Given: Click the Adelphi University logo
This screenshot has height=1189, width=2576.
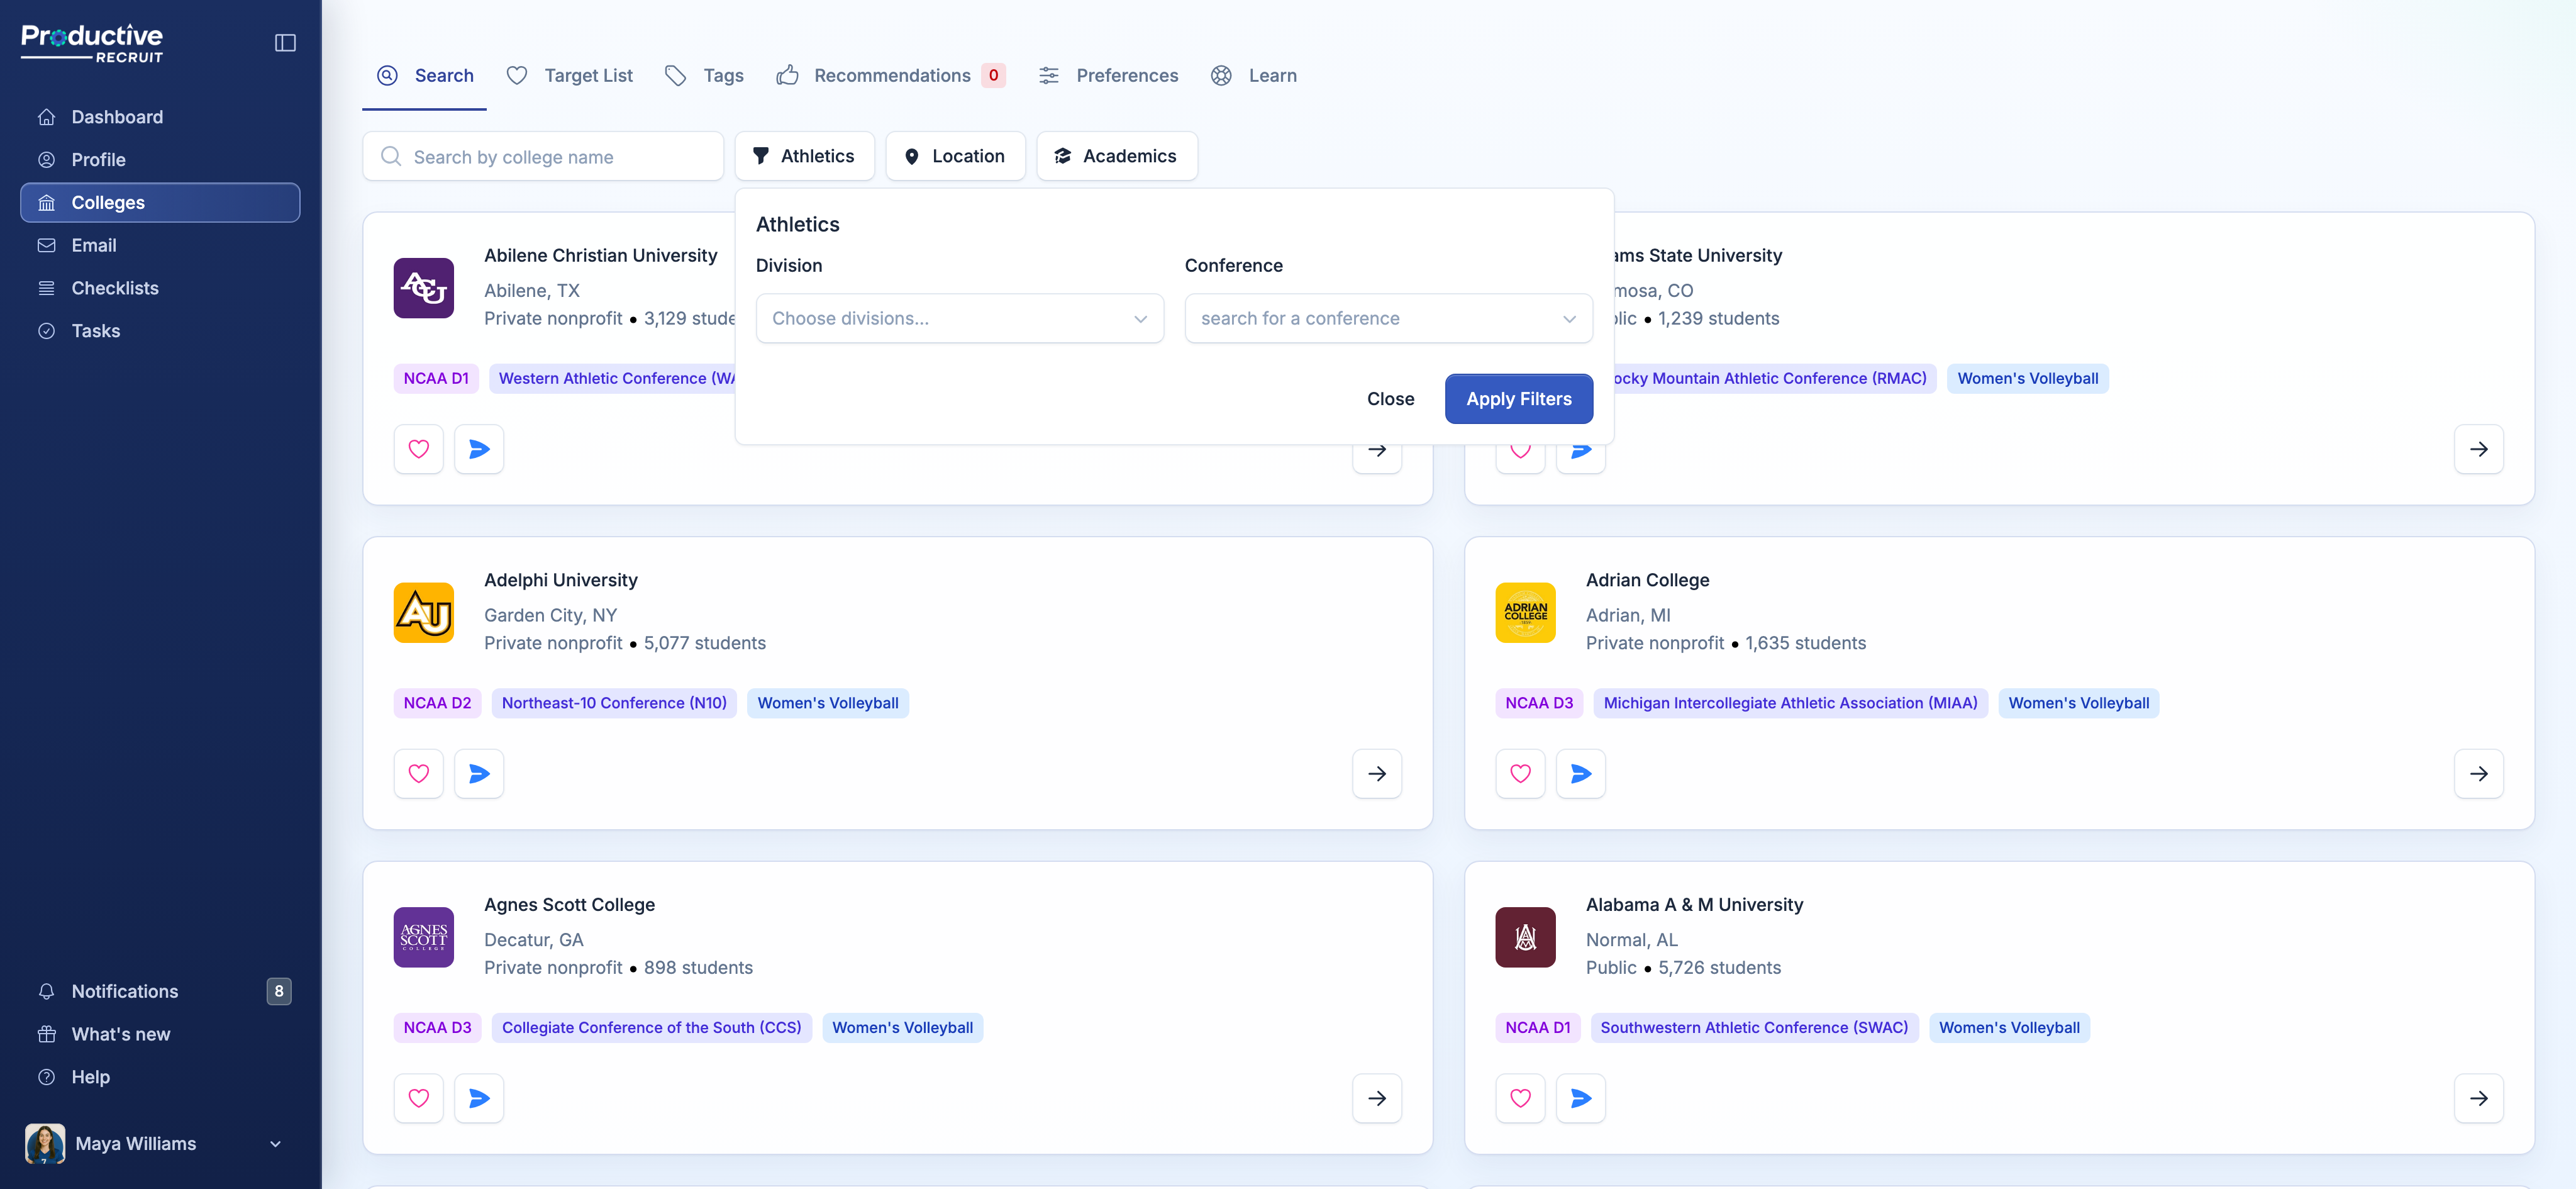Looking at the screenshot, I should click(x=424, y=613).
